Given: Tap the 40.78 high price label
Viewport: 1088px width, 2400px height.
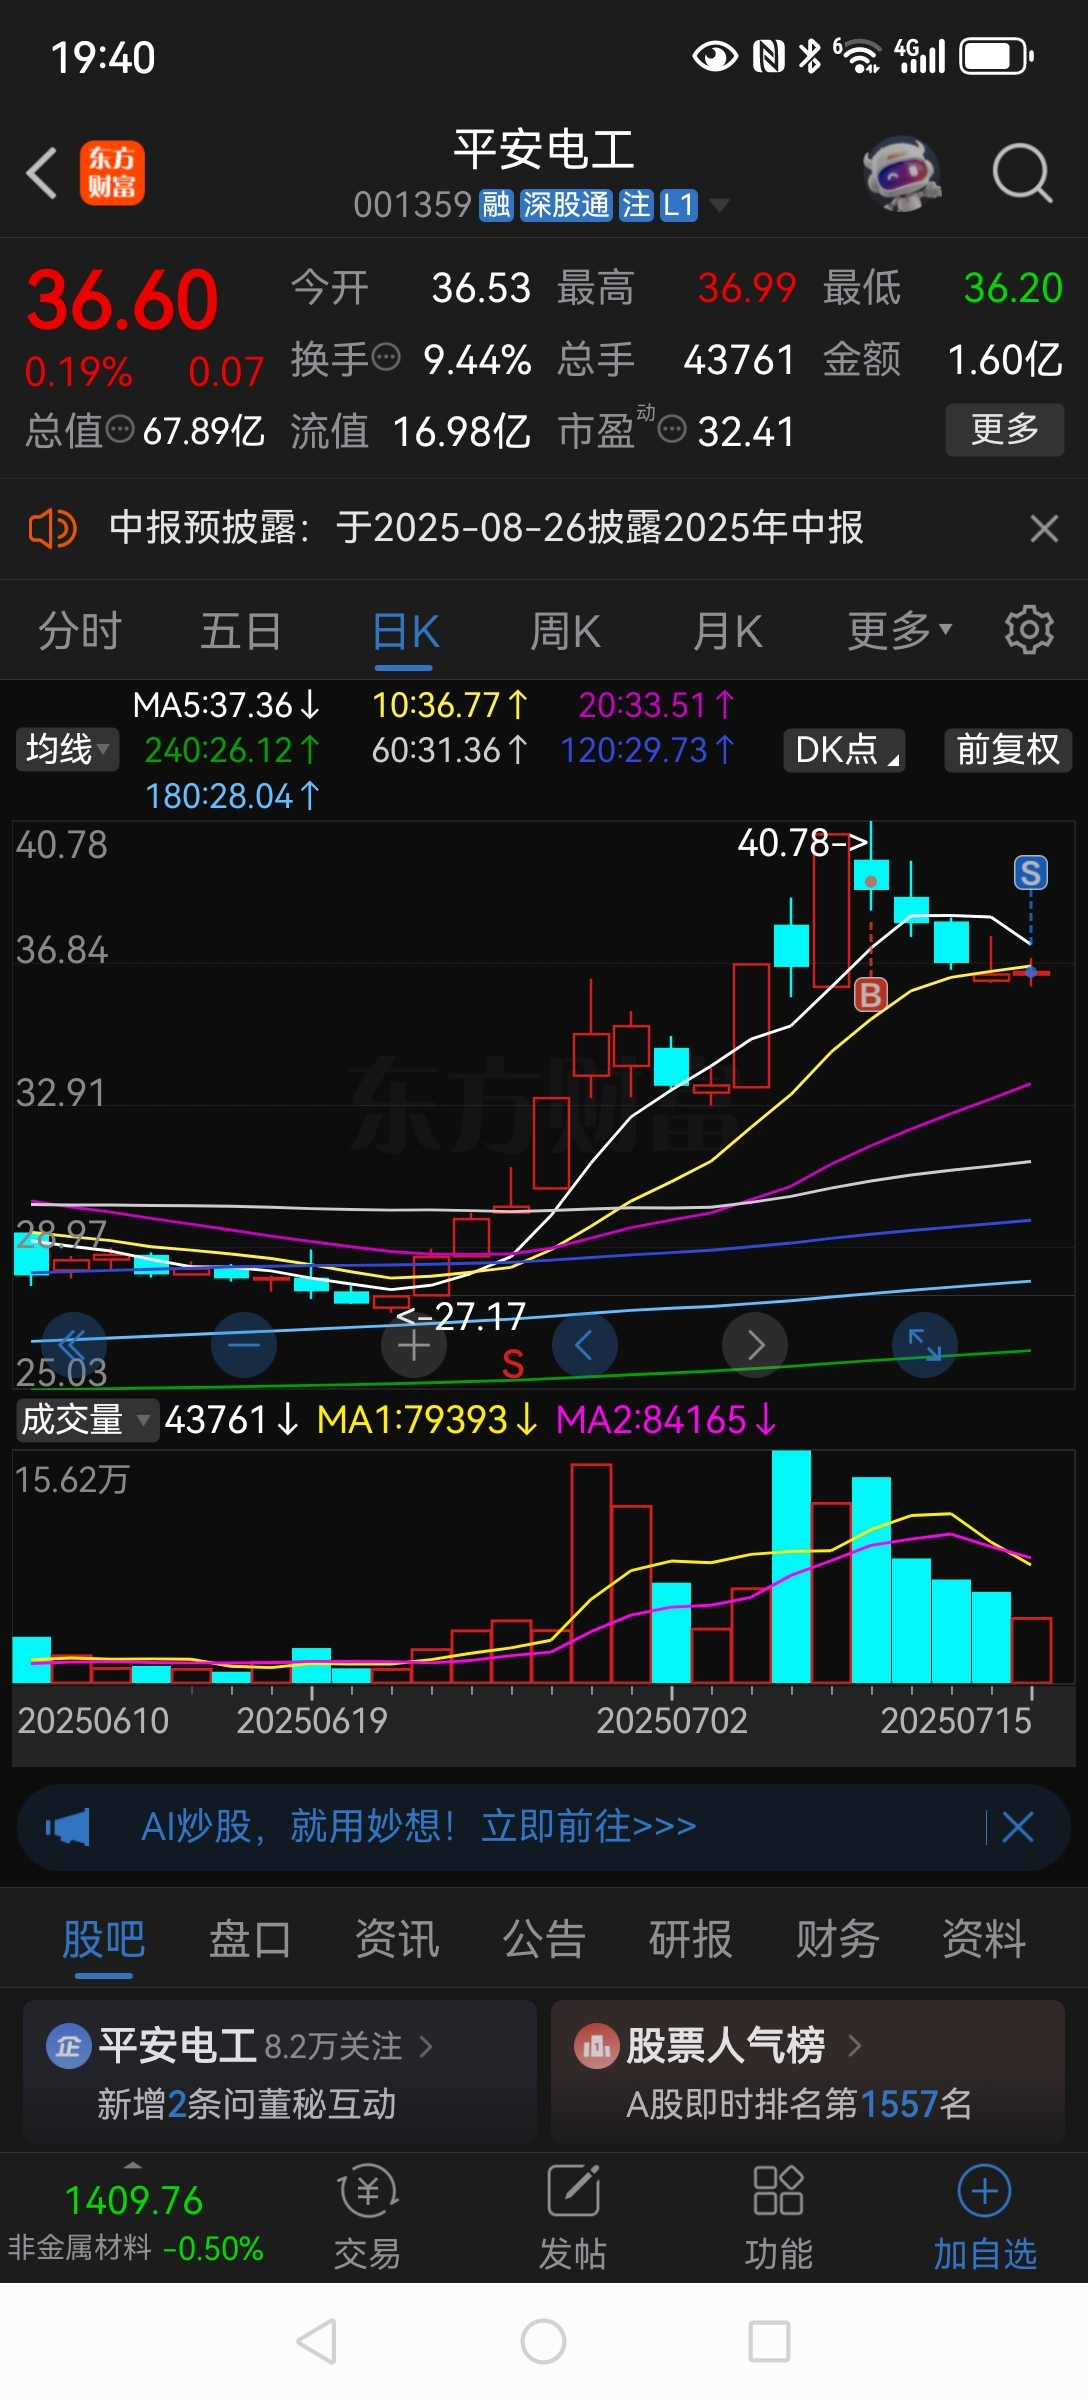Looking at the screenshot, I should (802, 843).
